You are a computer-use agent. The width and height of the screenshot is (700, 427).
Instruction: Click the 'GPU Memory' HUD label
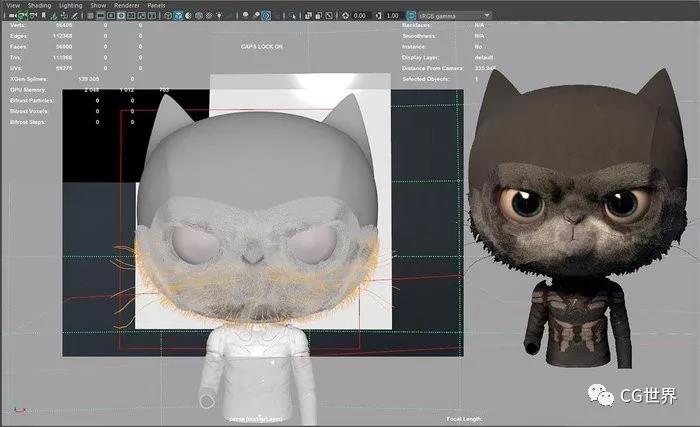click(x=28, y=90)
